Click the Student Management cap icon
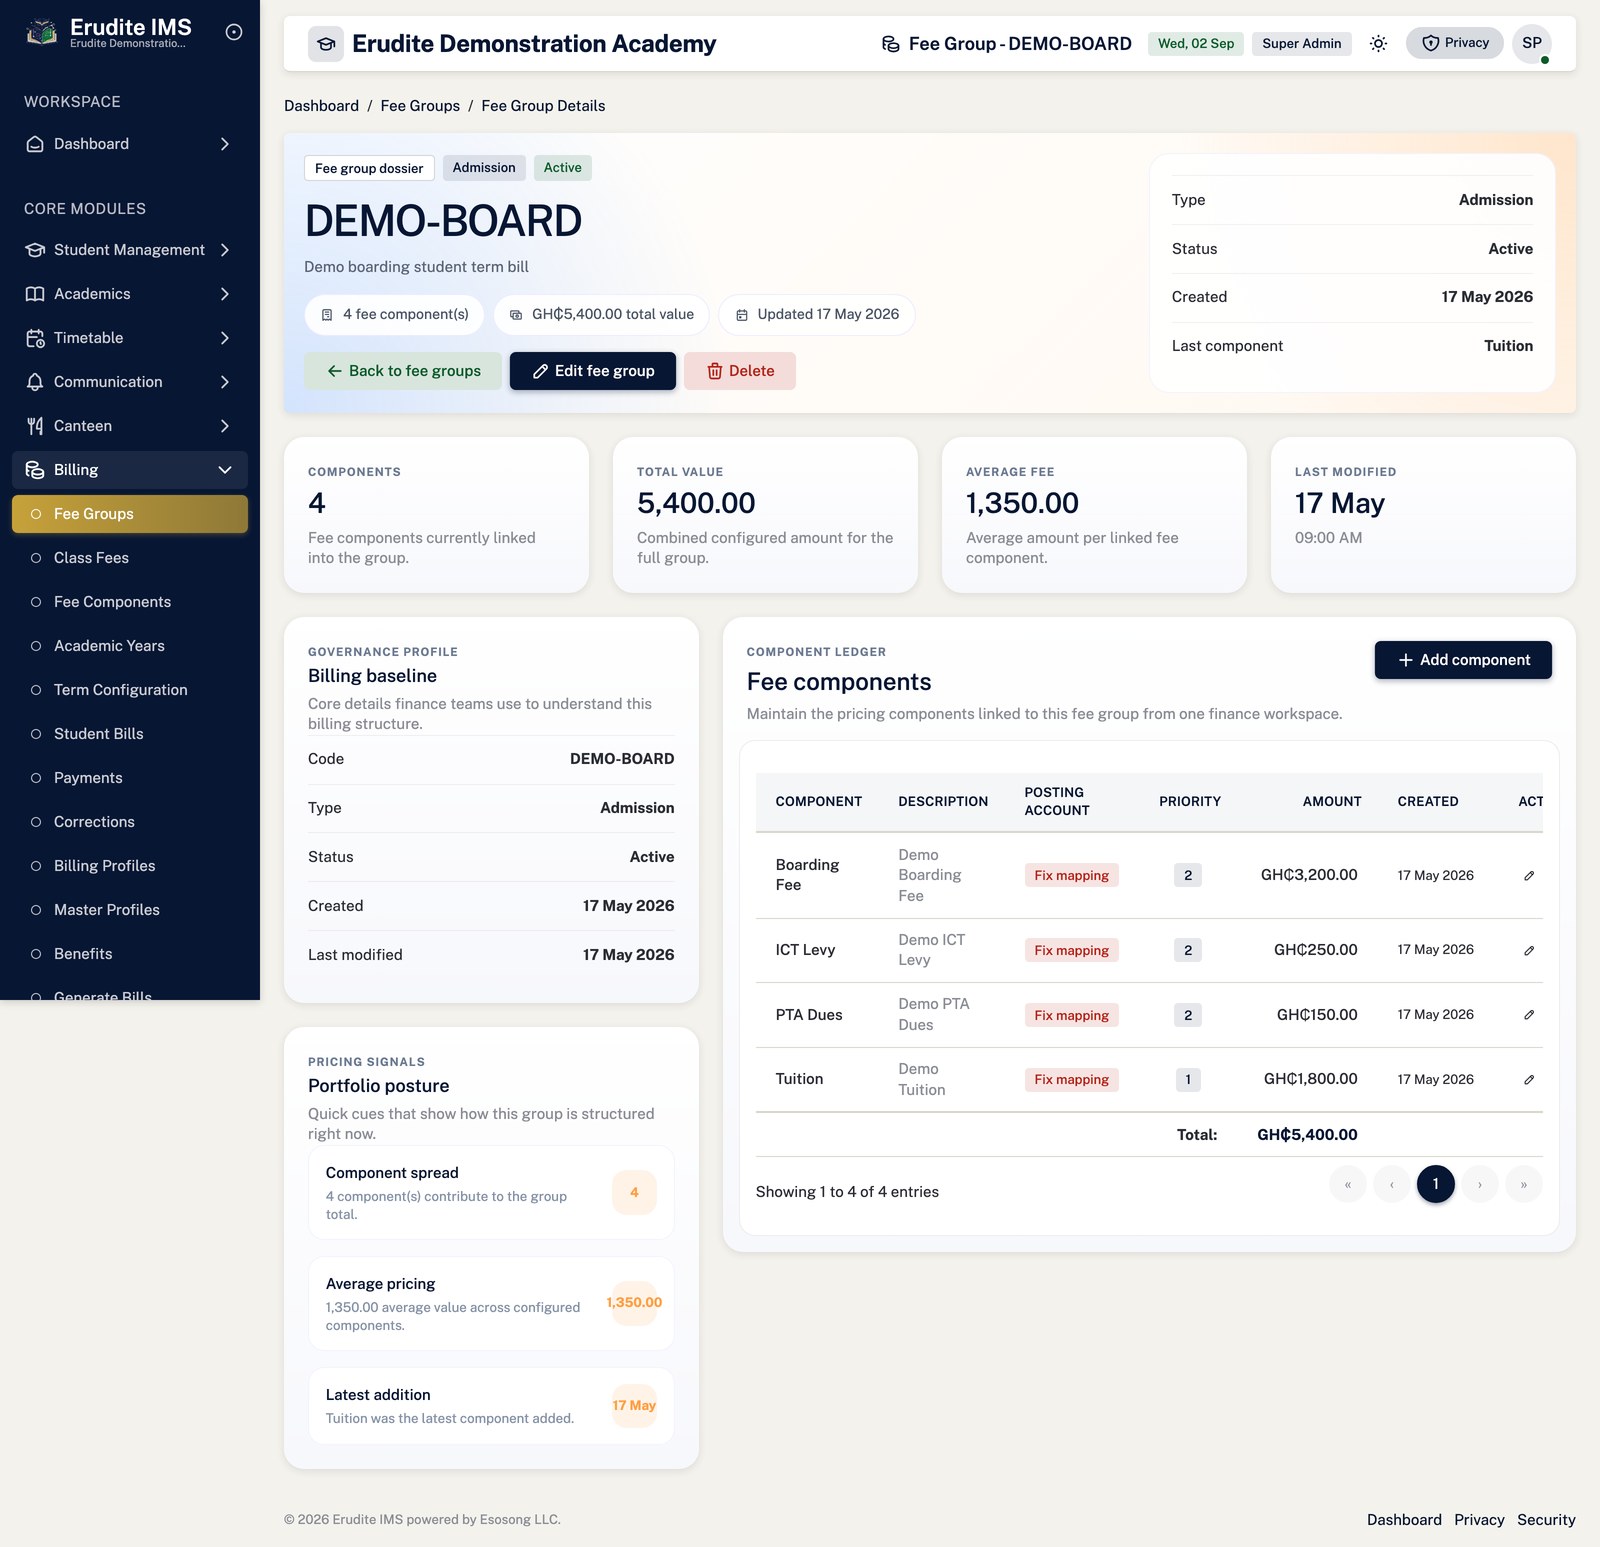This screenshot has height=1547, width=1600. 35,250
